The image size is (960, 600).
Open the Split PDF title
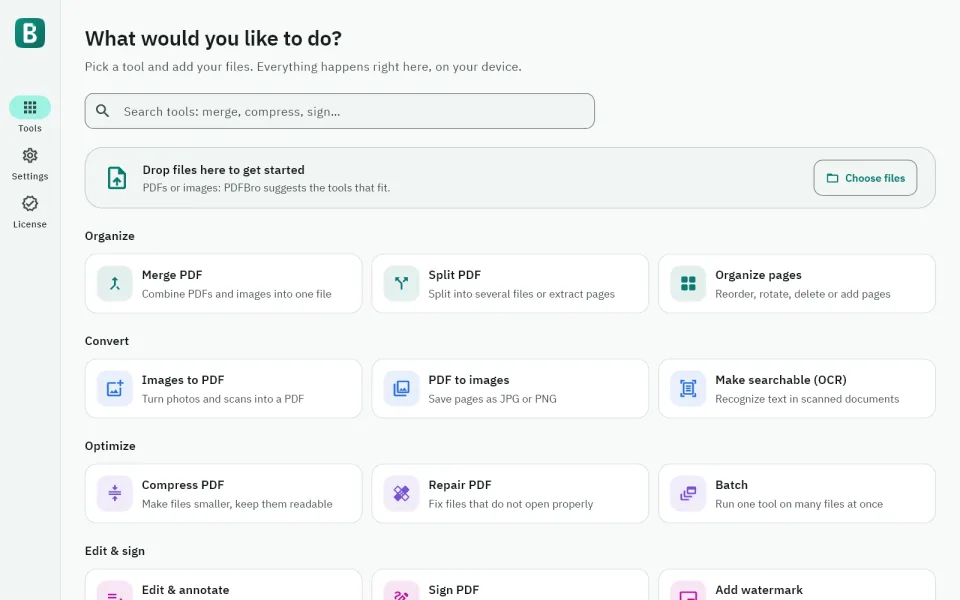coord(455,275)
